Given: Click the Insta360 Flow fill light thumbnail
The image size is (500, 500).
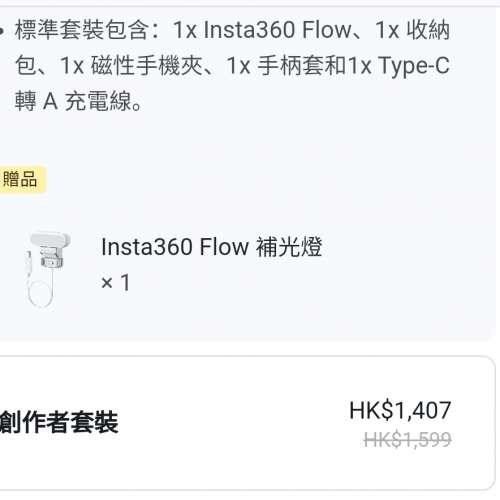Looking at the screenshot, I should tap(48, 269).
